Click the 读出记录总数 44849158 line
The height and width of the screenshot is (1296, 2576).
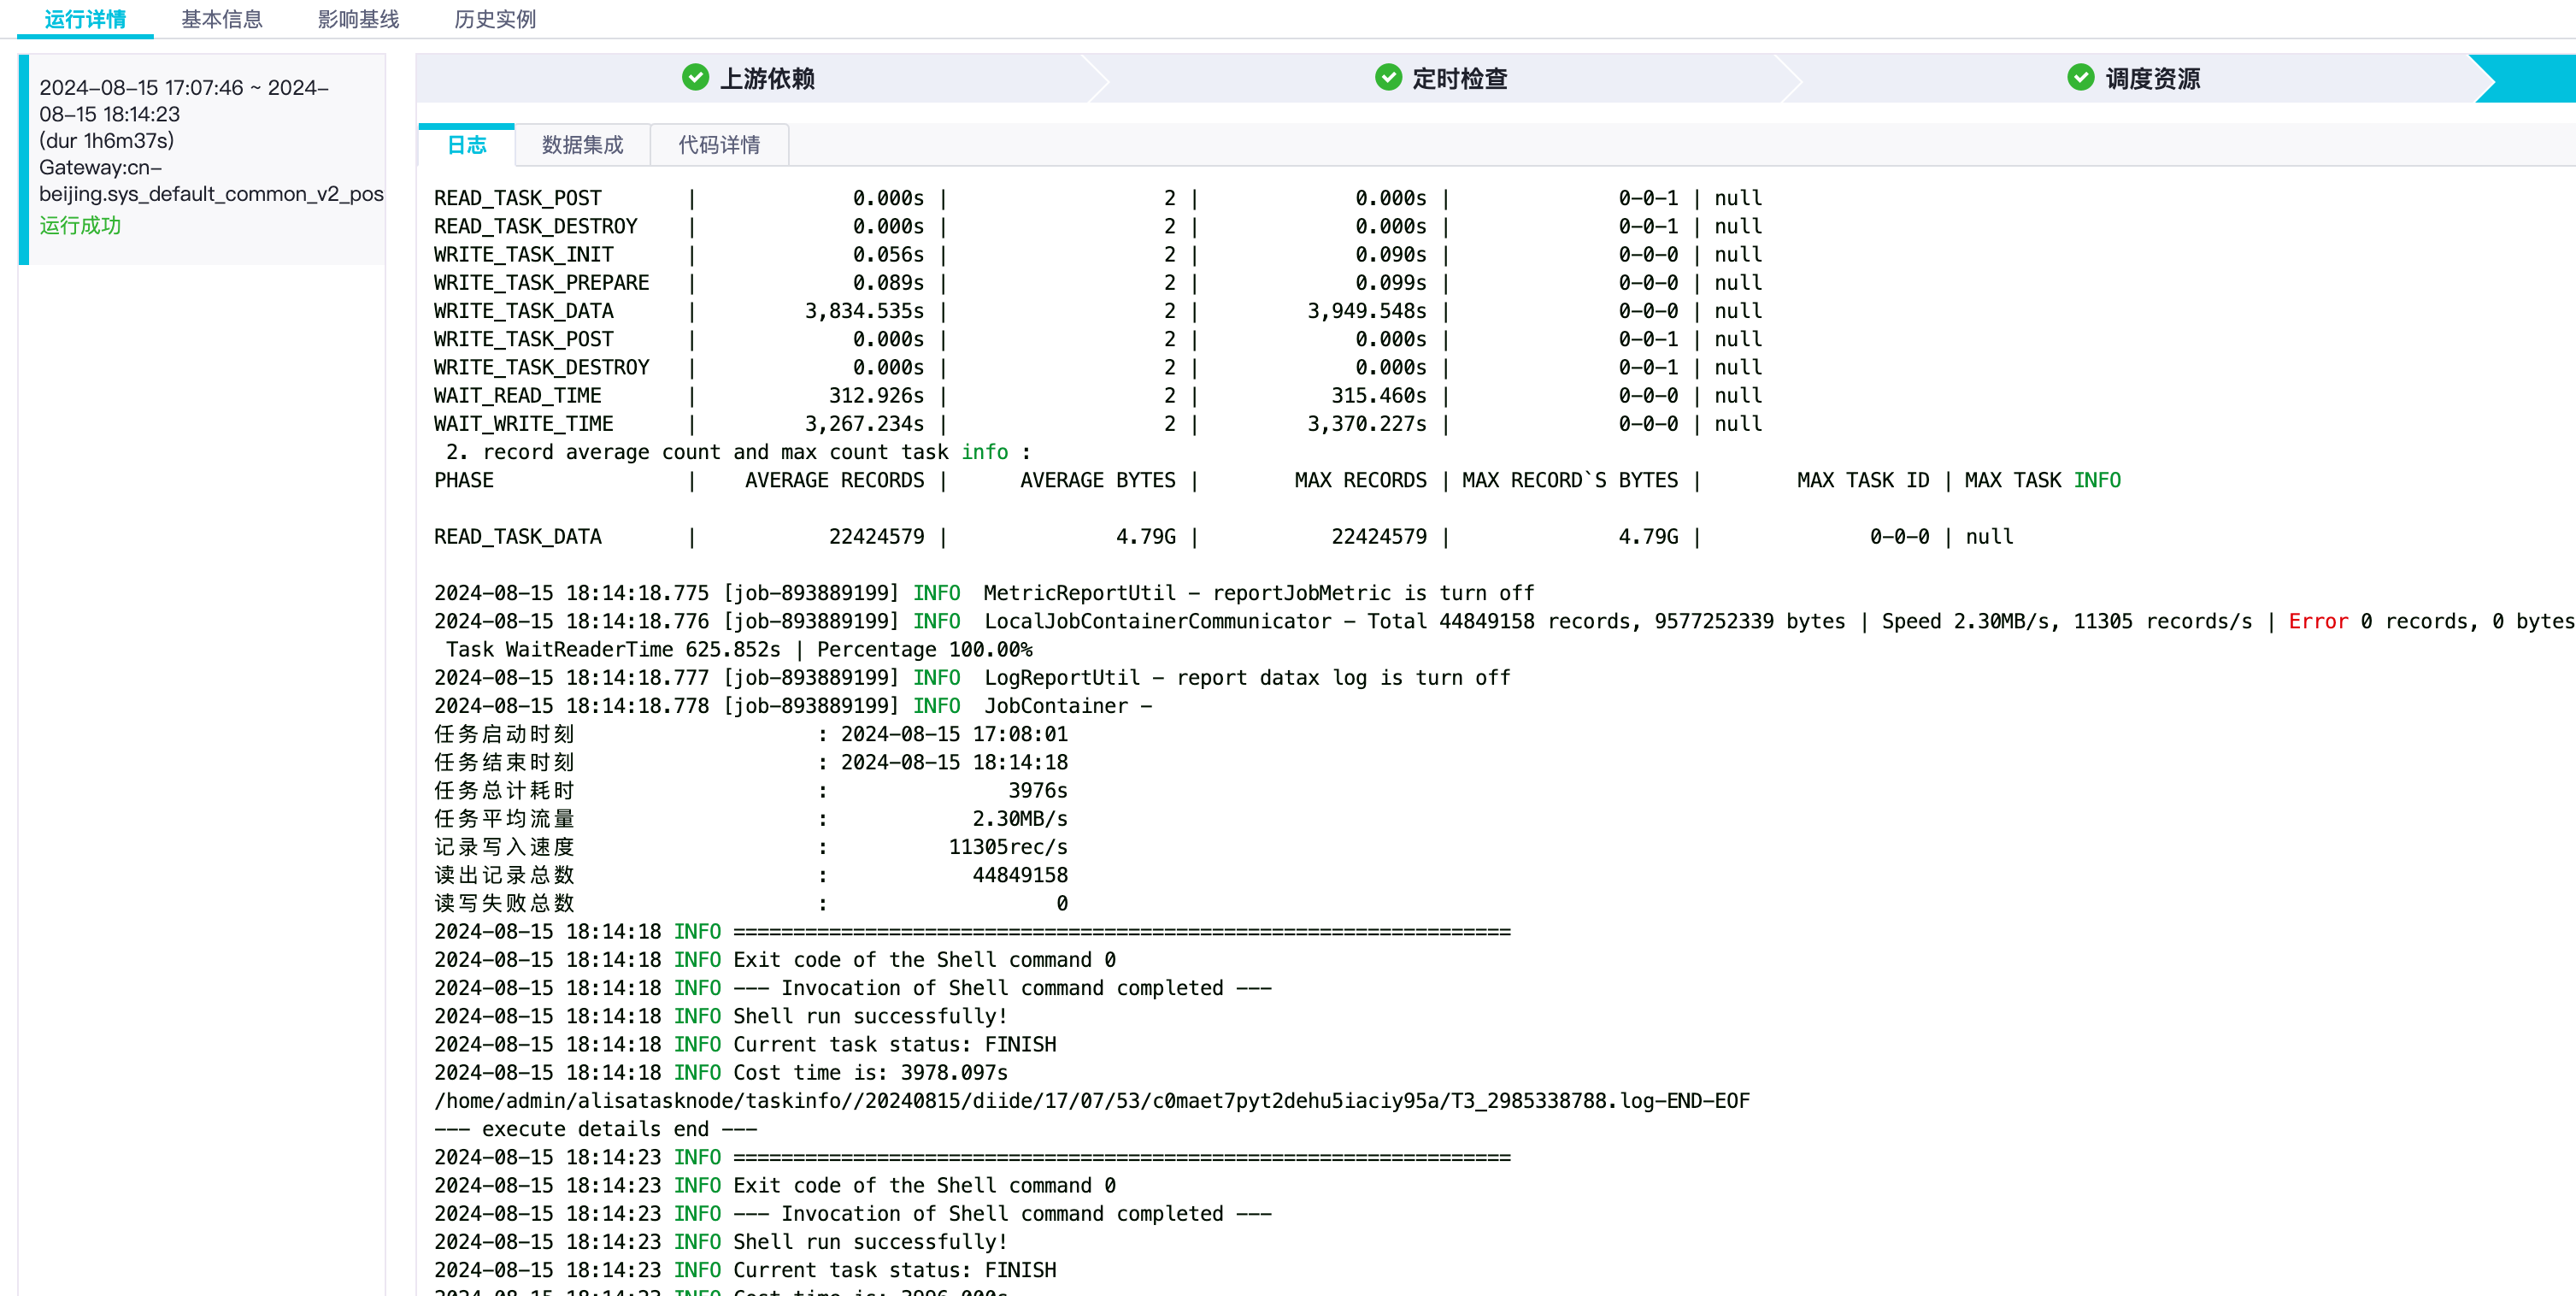point(751,875)
